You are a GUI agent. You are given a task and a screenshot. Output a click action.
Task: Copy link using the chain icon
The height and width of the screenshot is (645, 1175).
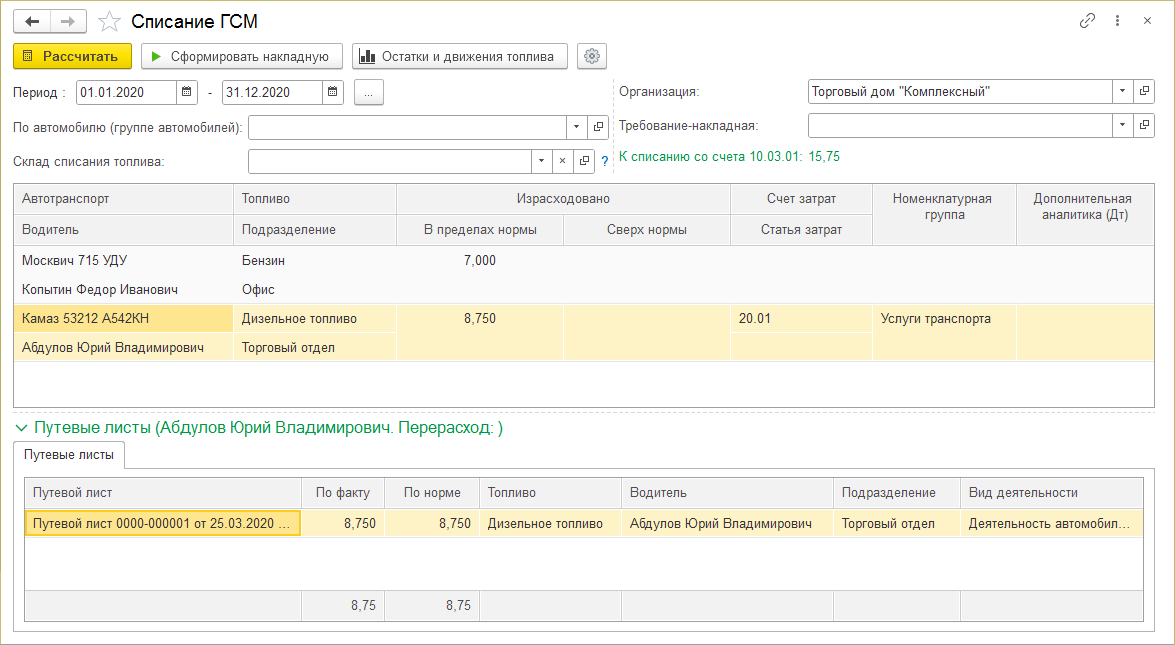pos(1087,21)
